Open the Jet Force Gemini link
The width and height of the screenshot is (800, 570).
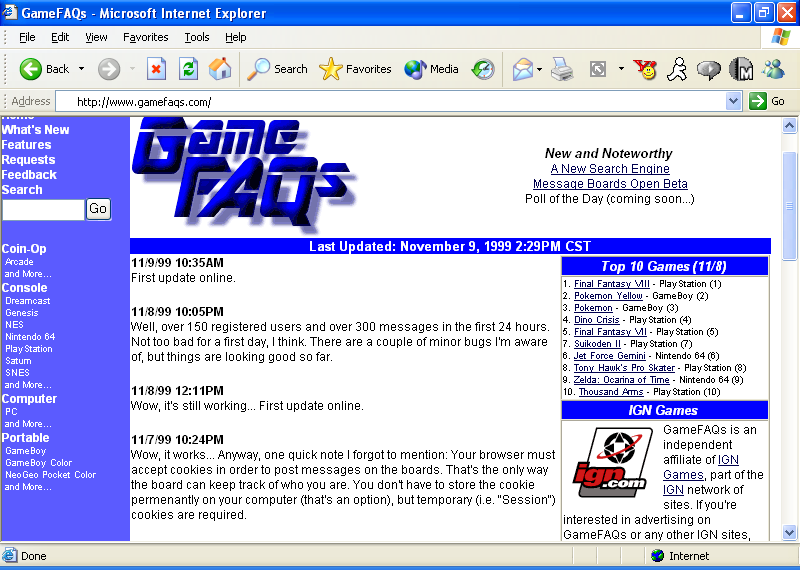coord(609,356)
